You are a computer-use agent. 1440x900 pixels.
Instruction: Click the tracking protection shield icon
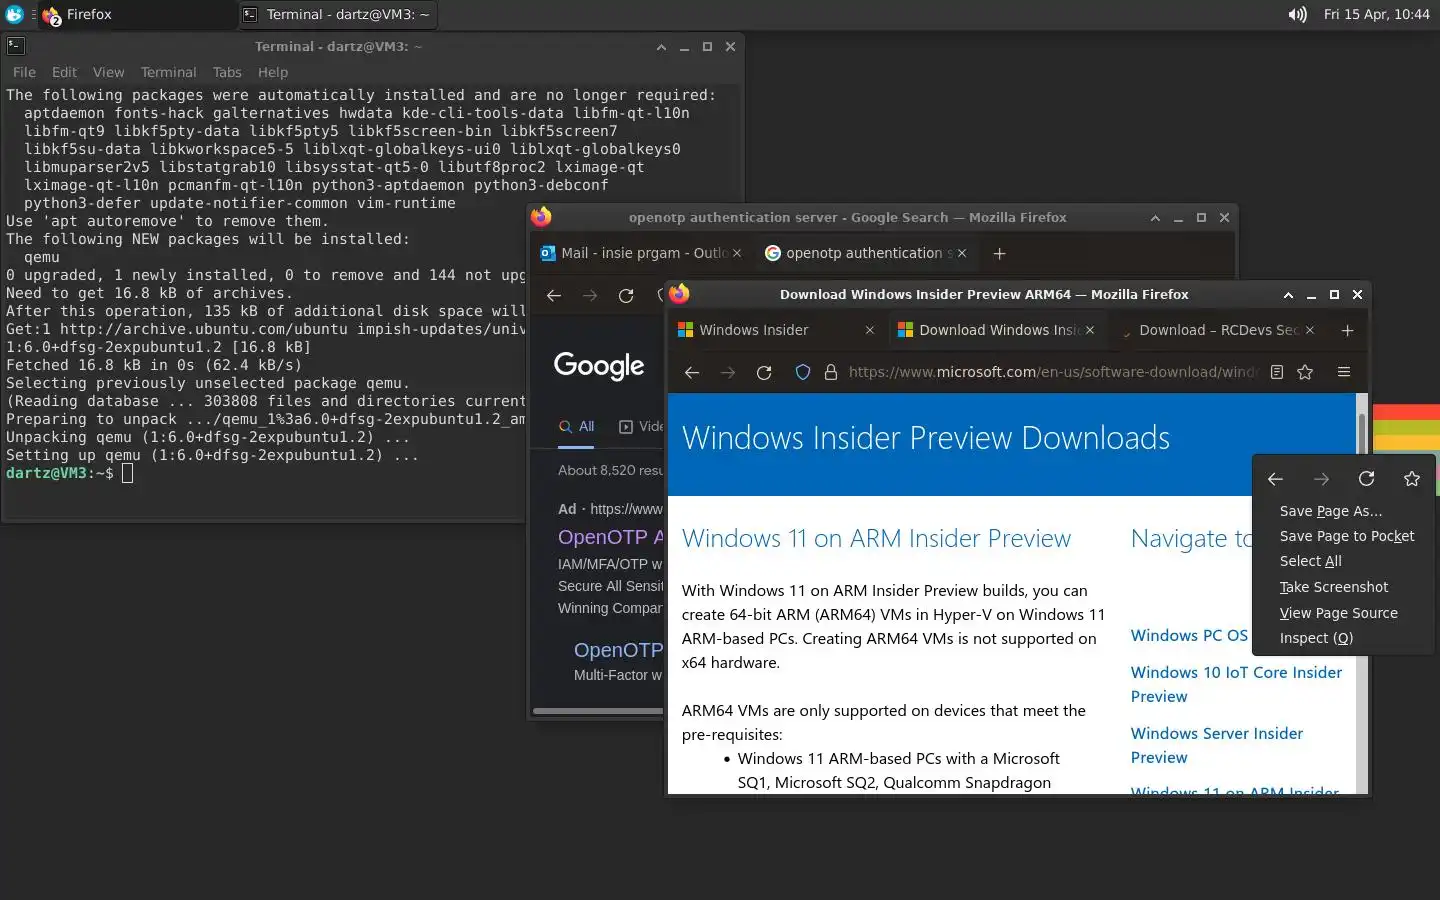coord(802,372)
